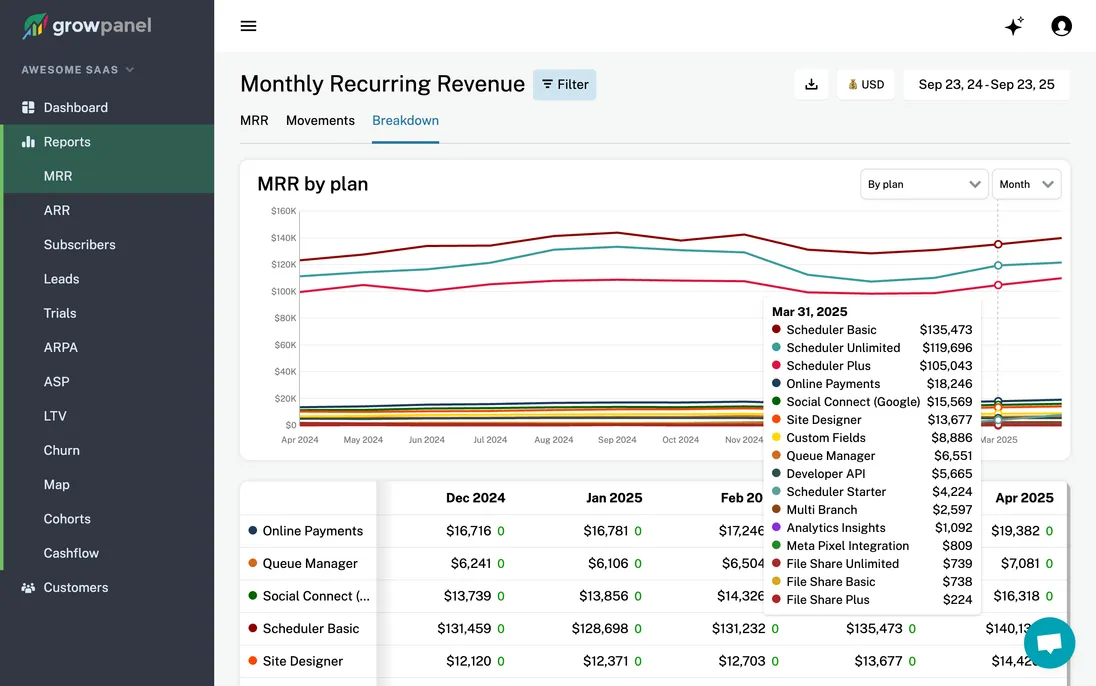This screenshot has height=686, width=1096.
Task: Open the date range picker
Action: tap(986, 85)
